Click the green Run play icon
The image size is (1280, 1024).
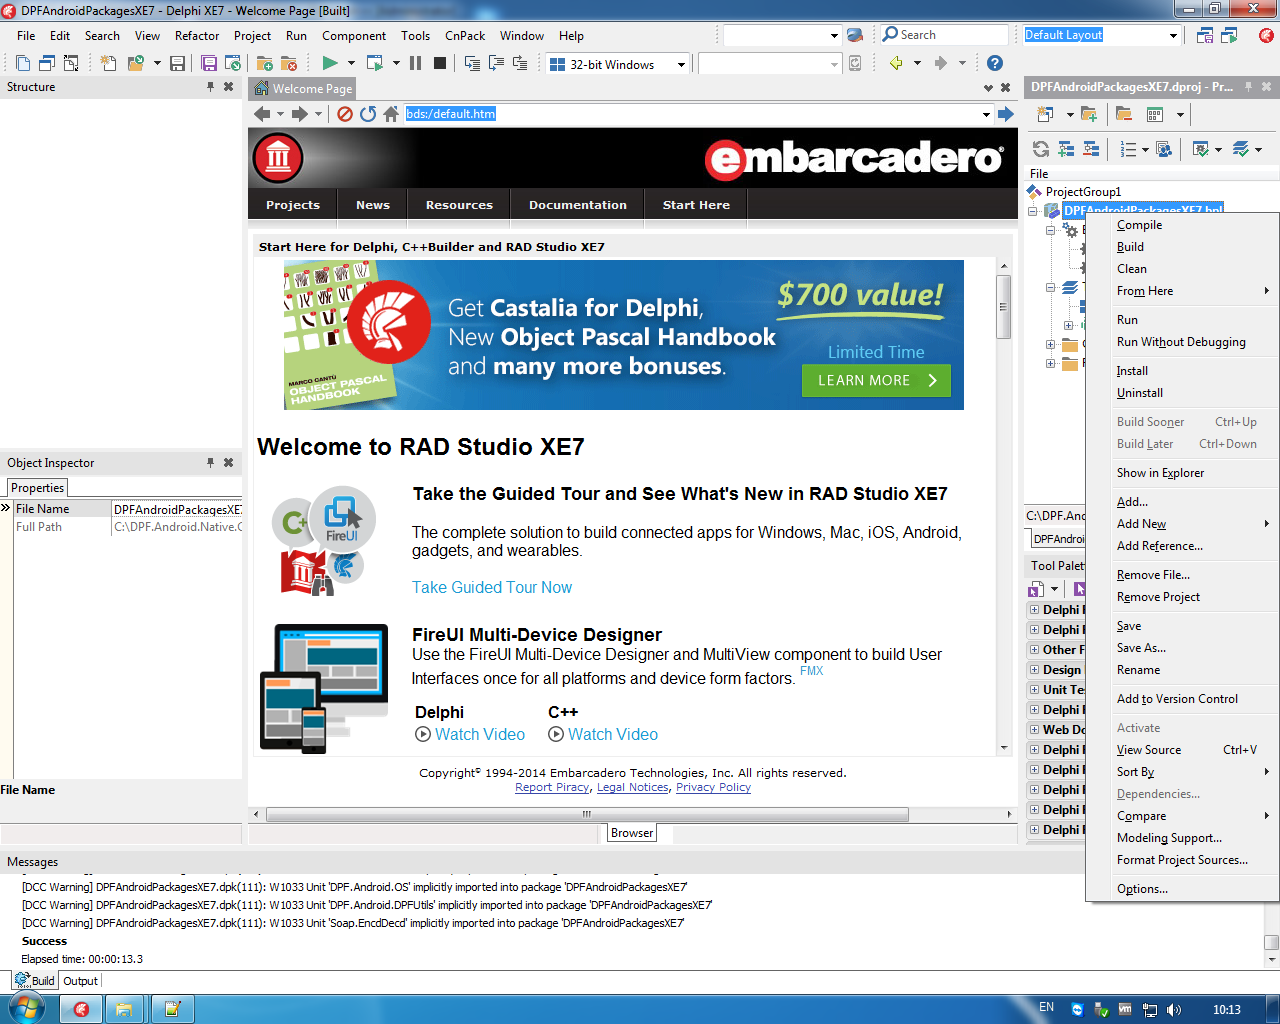point(329,63)
